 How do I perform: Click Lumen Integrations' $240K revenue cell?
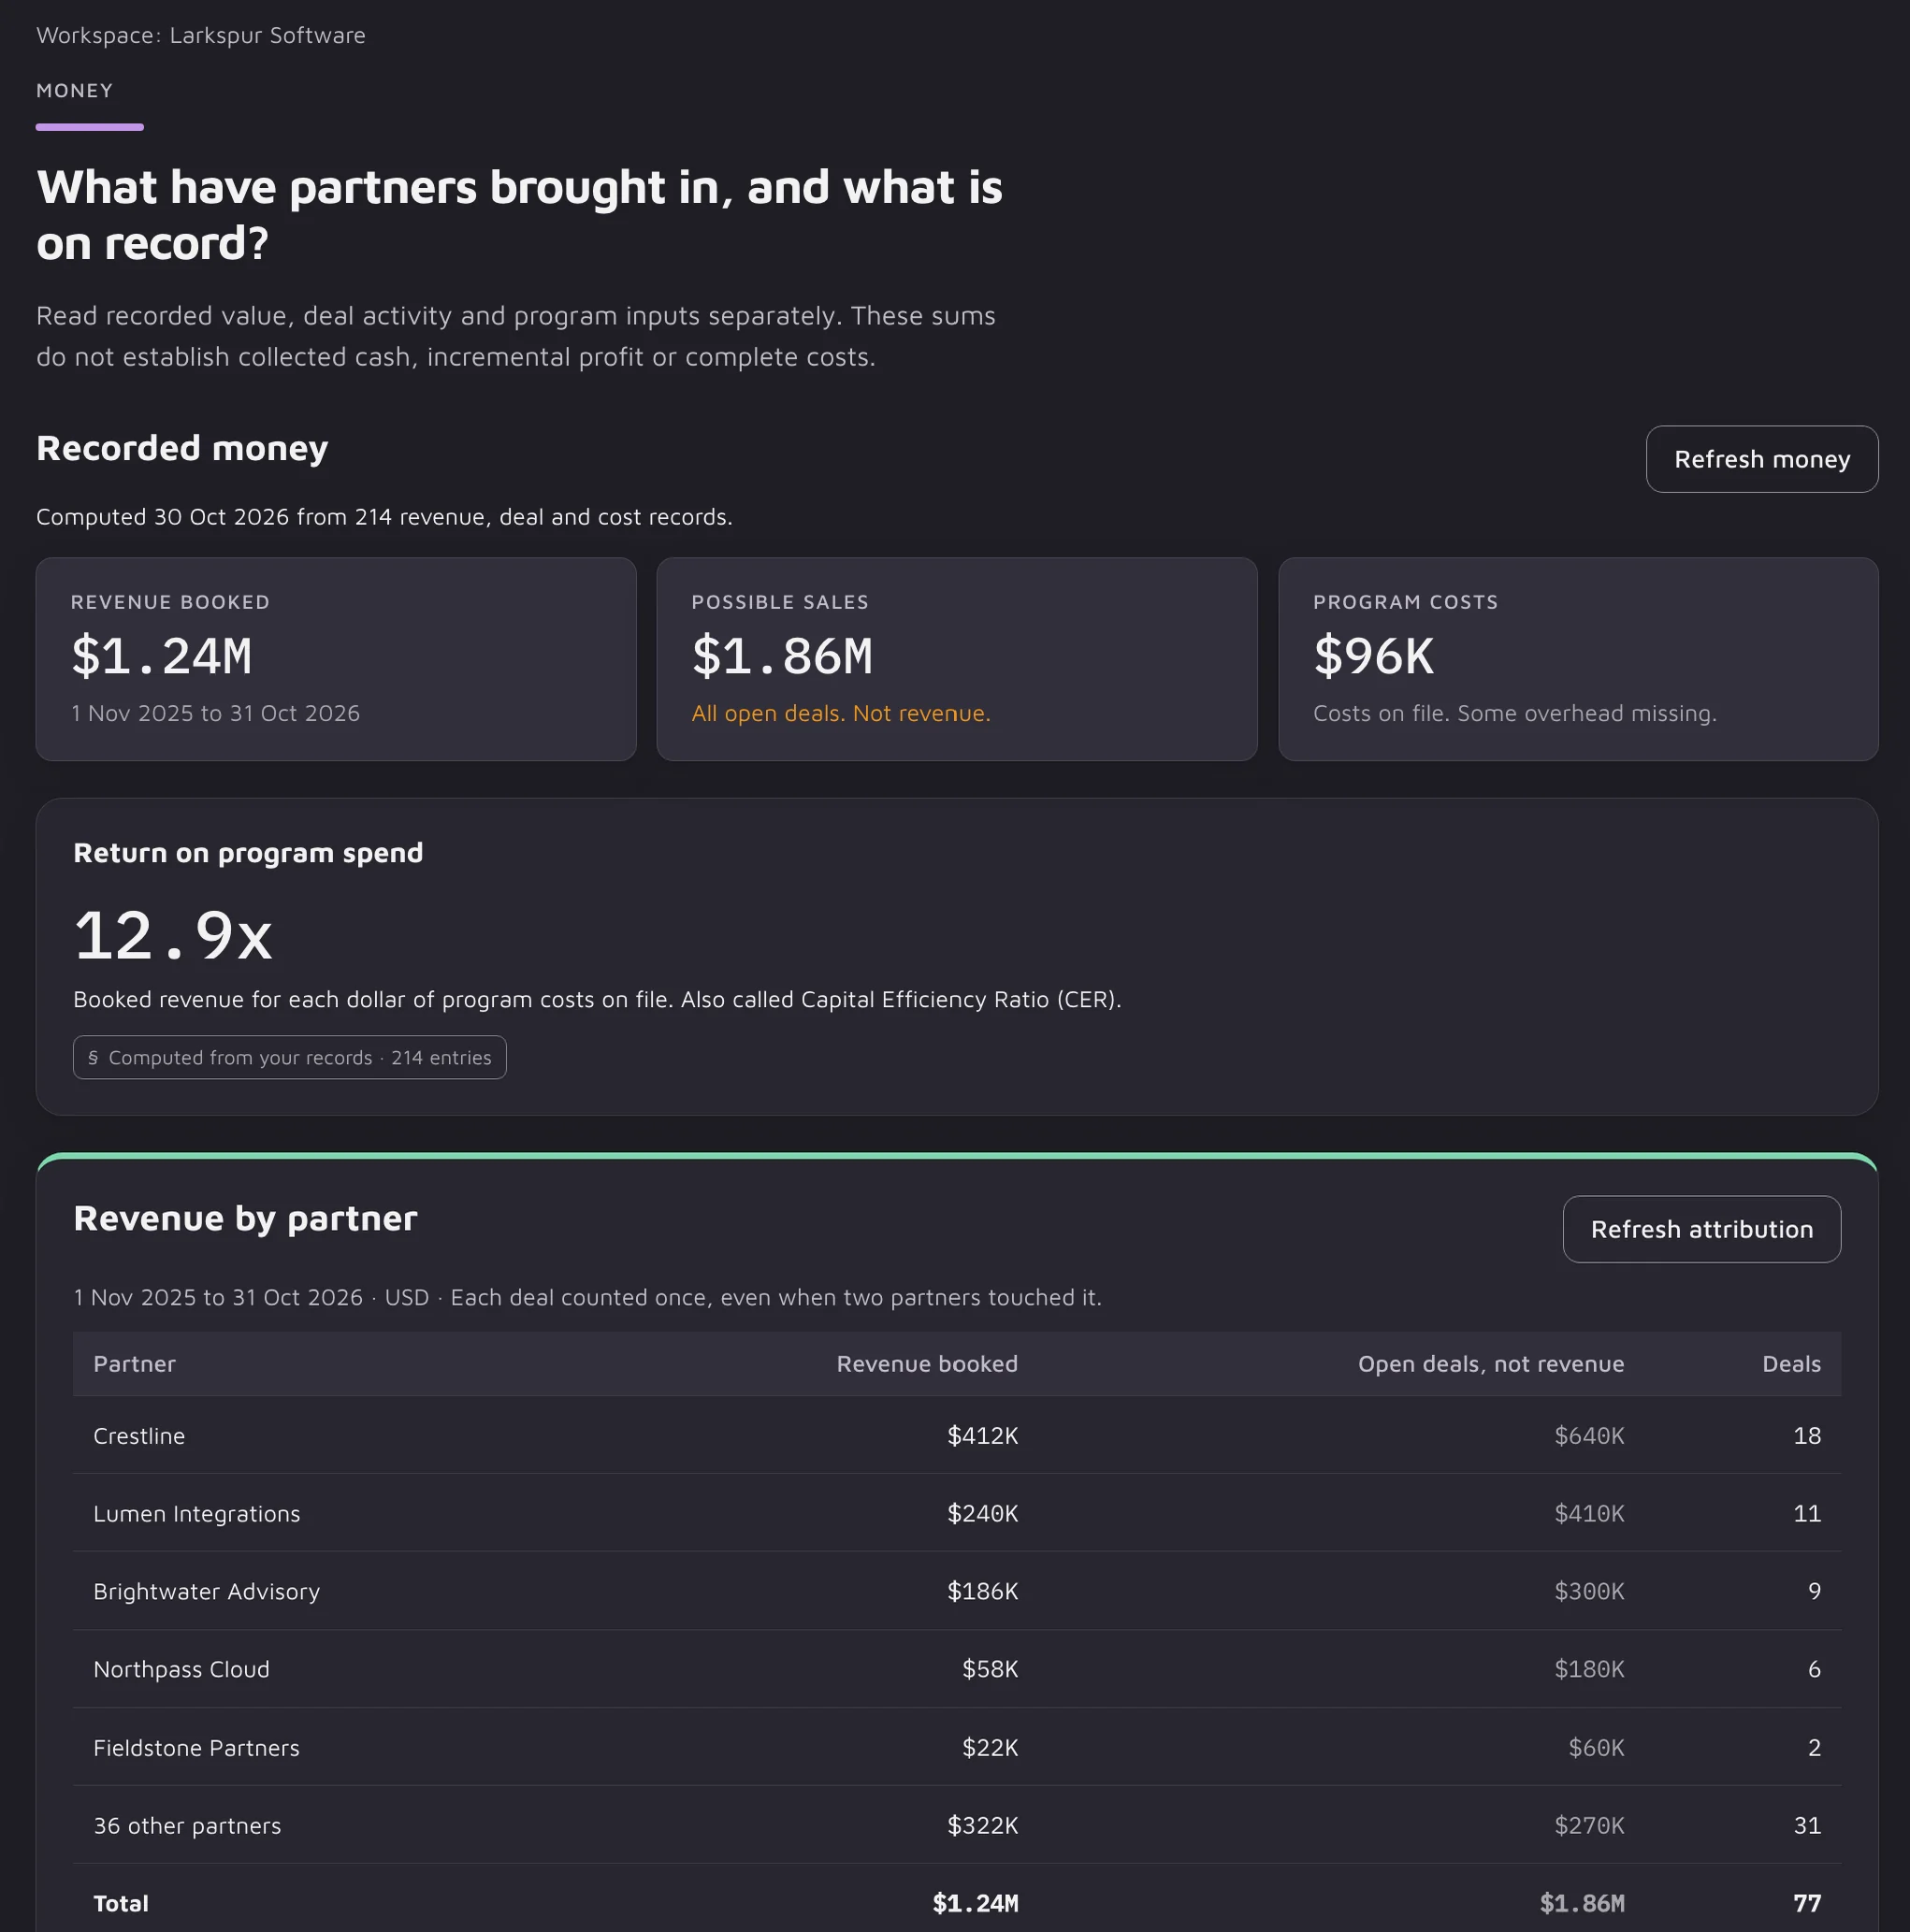982,1514
